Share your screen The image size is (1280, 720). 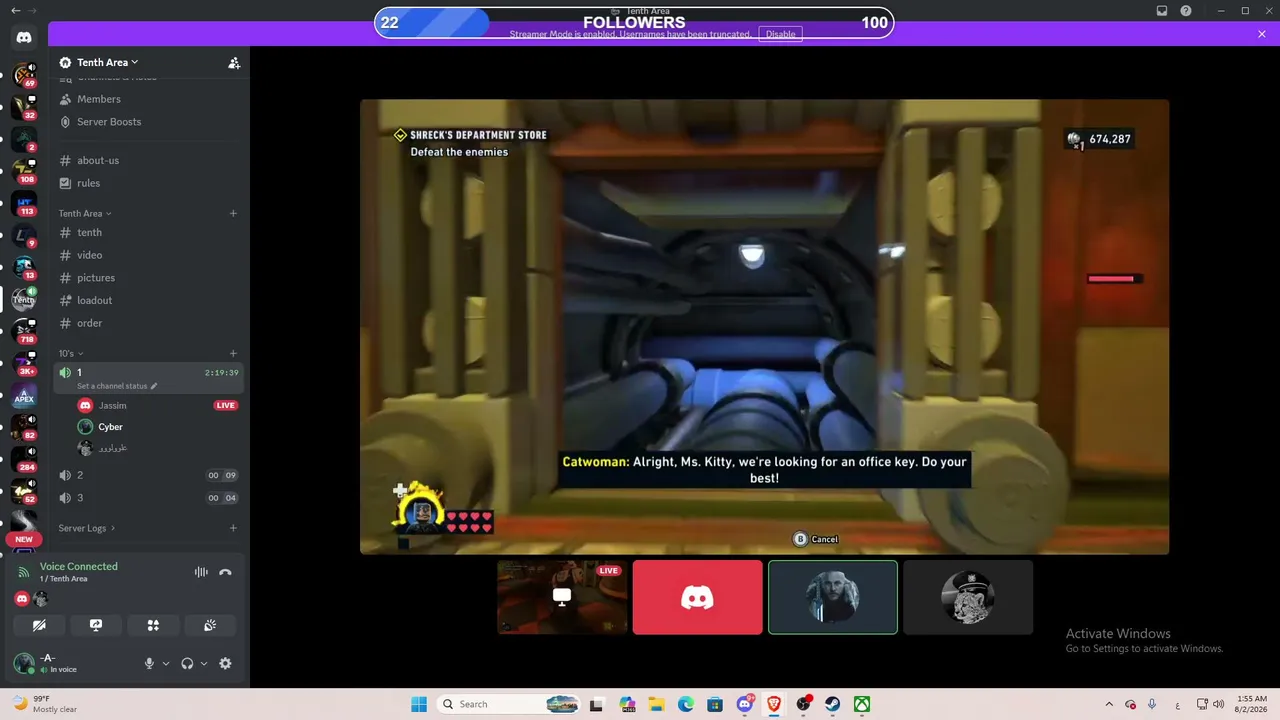point(96,625)
